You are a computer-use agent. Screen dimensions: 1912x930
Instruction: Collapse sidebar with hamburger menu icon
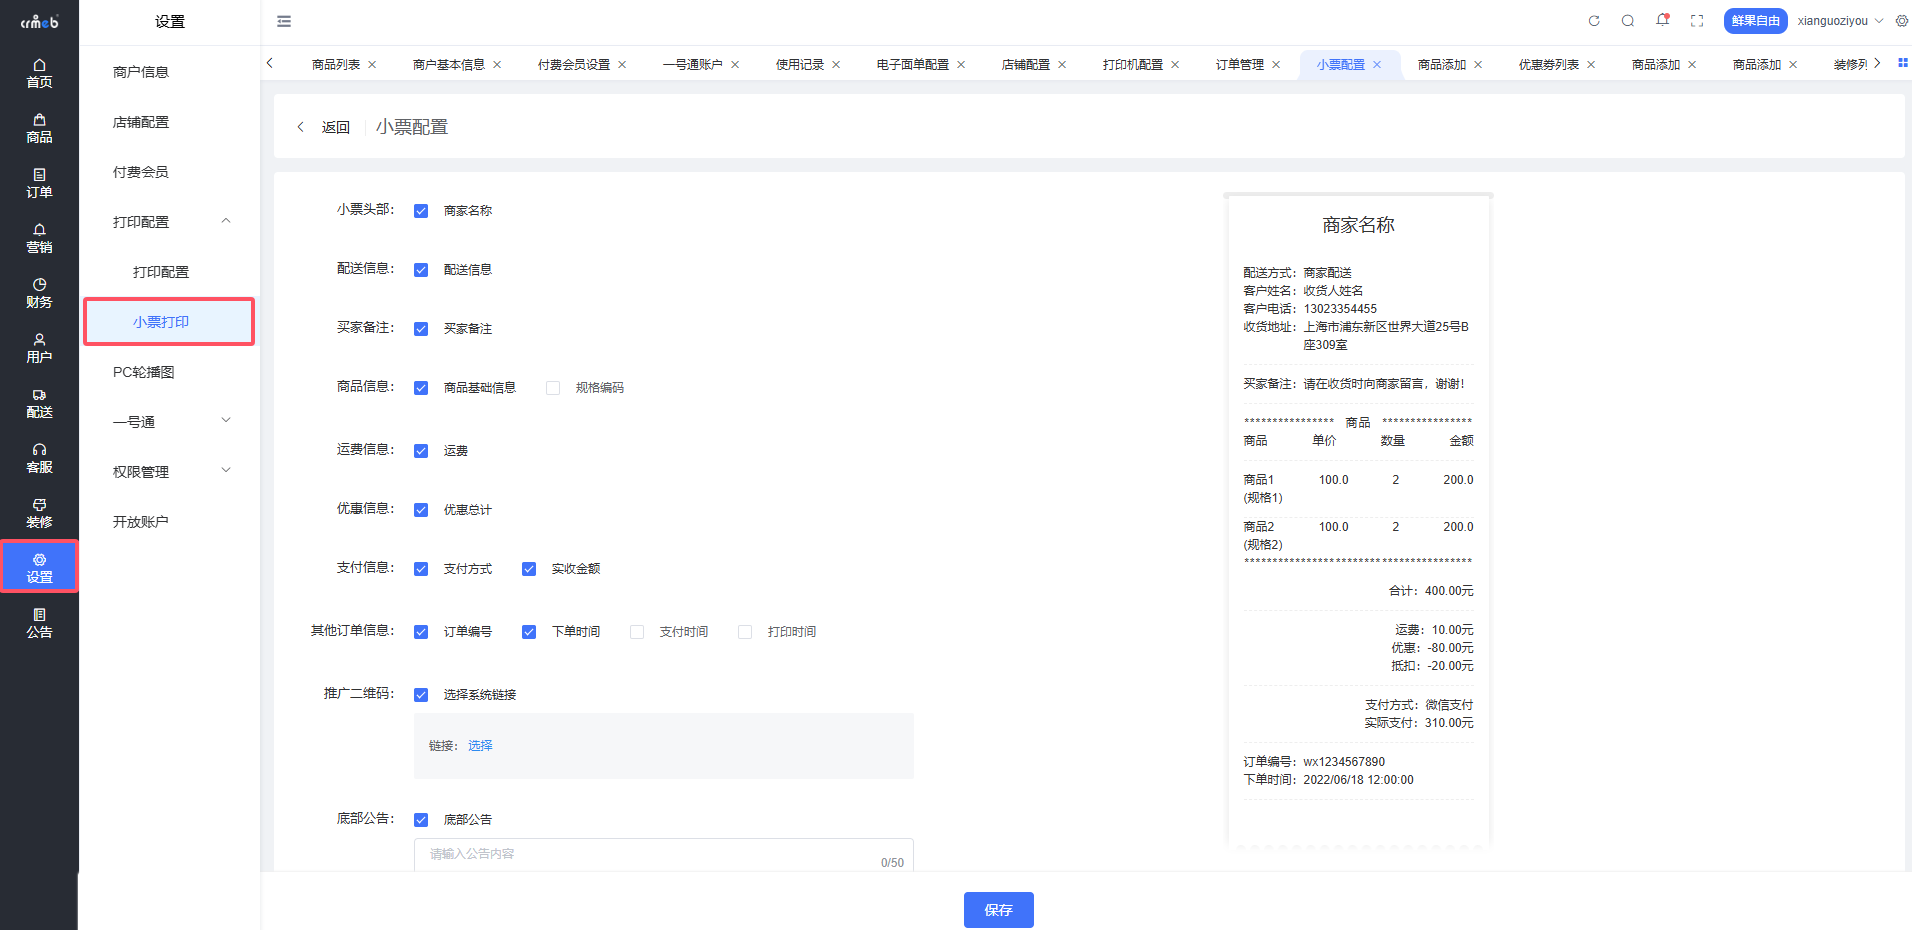(x=284, y=21)
